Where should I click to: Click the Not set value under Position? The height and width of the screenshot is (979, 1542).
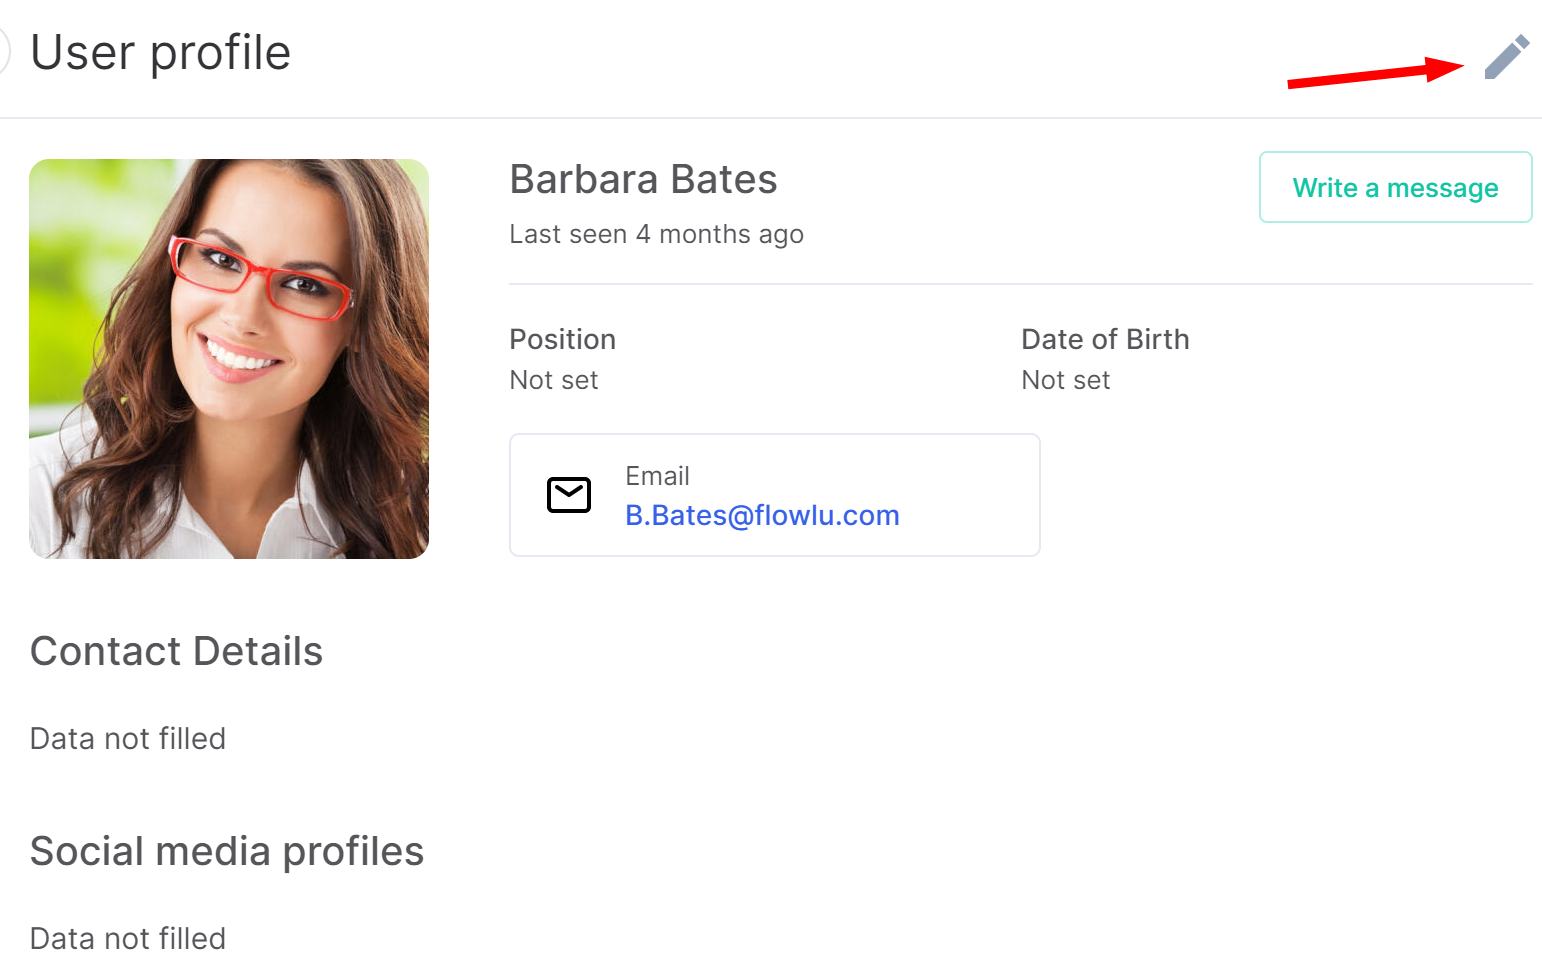[554, 380]
